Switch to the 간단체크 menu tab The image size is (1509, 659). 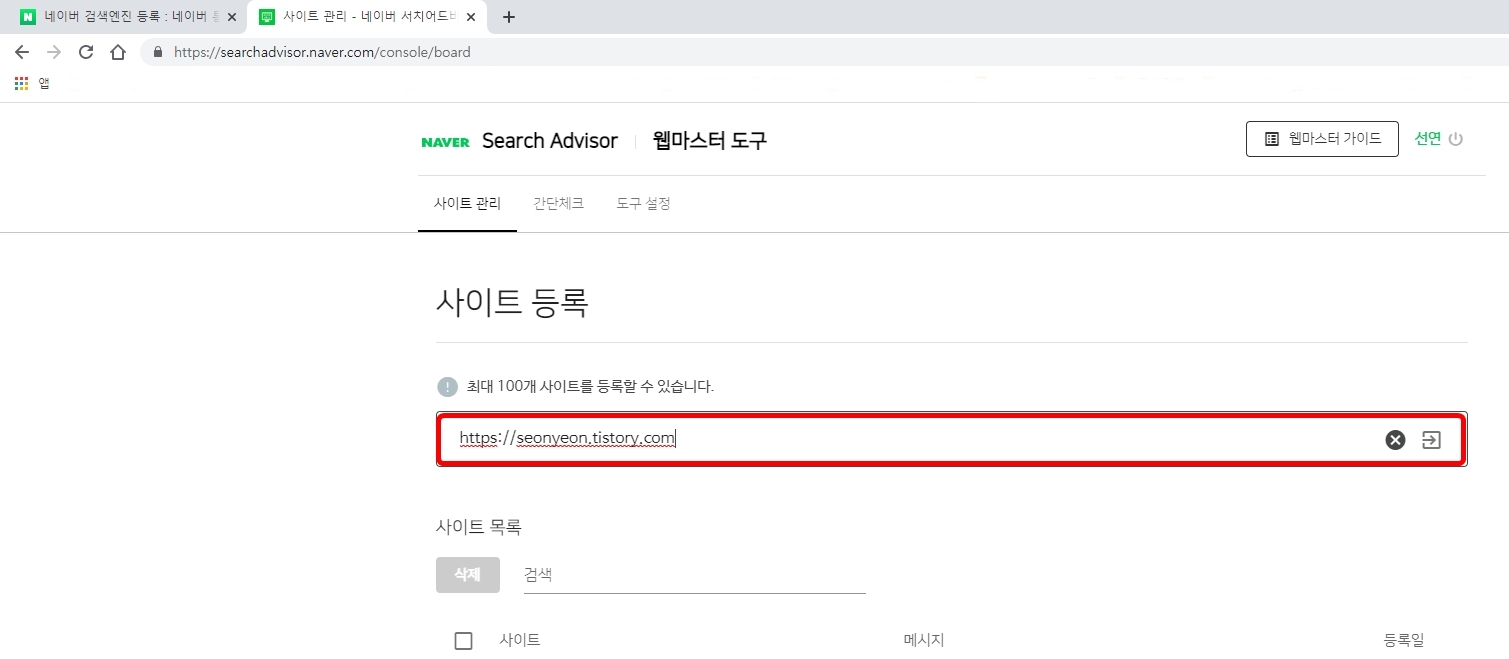[x=559, y=203]
